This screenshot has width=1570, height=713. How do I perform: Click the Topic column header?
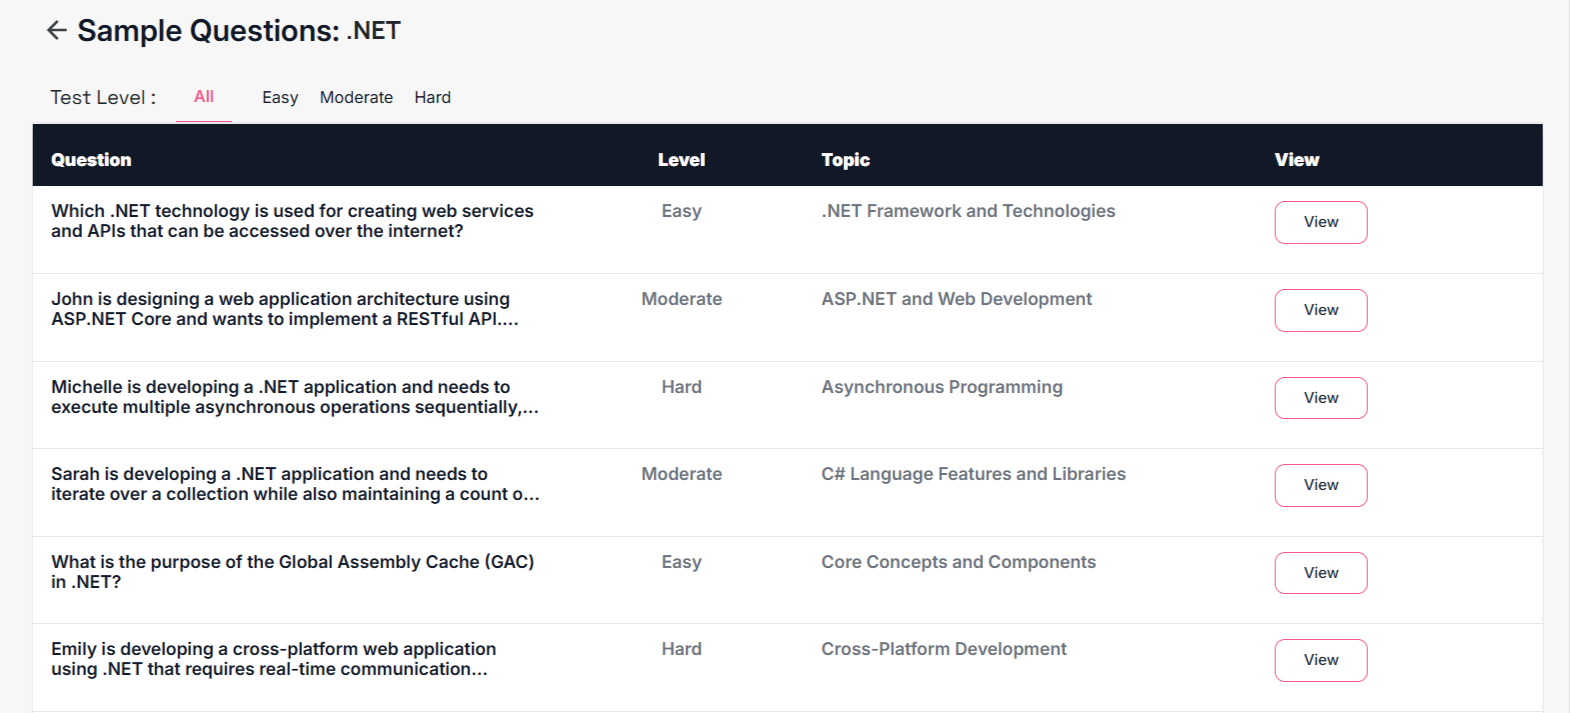[845, 160]
